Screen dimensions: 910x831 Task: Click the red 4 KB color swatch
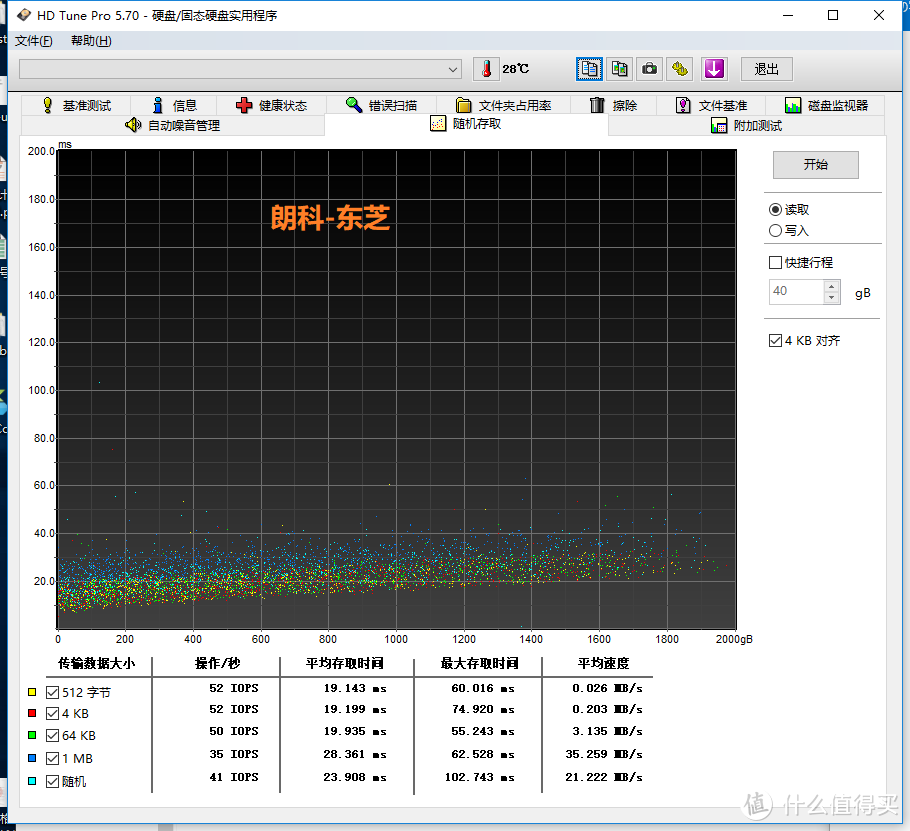point(32,713)
